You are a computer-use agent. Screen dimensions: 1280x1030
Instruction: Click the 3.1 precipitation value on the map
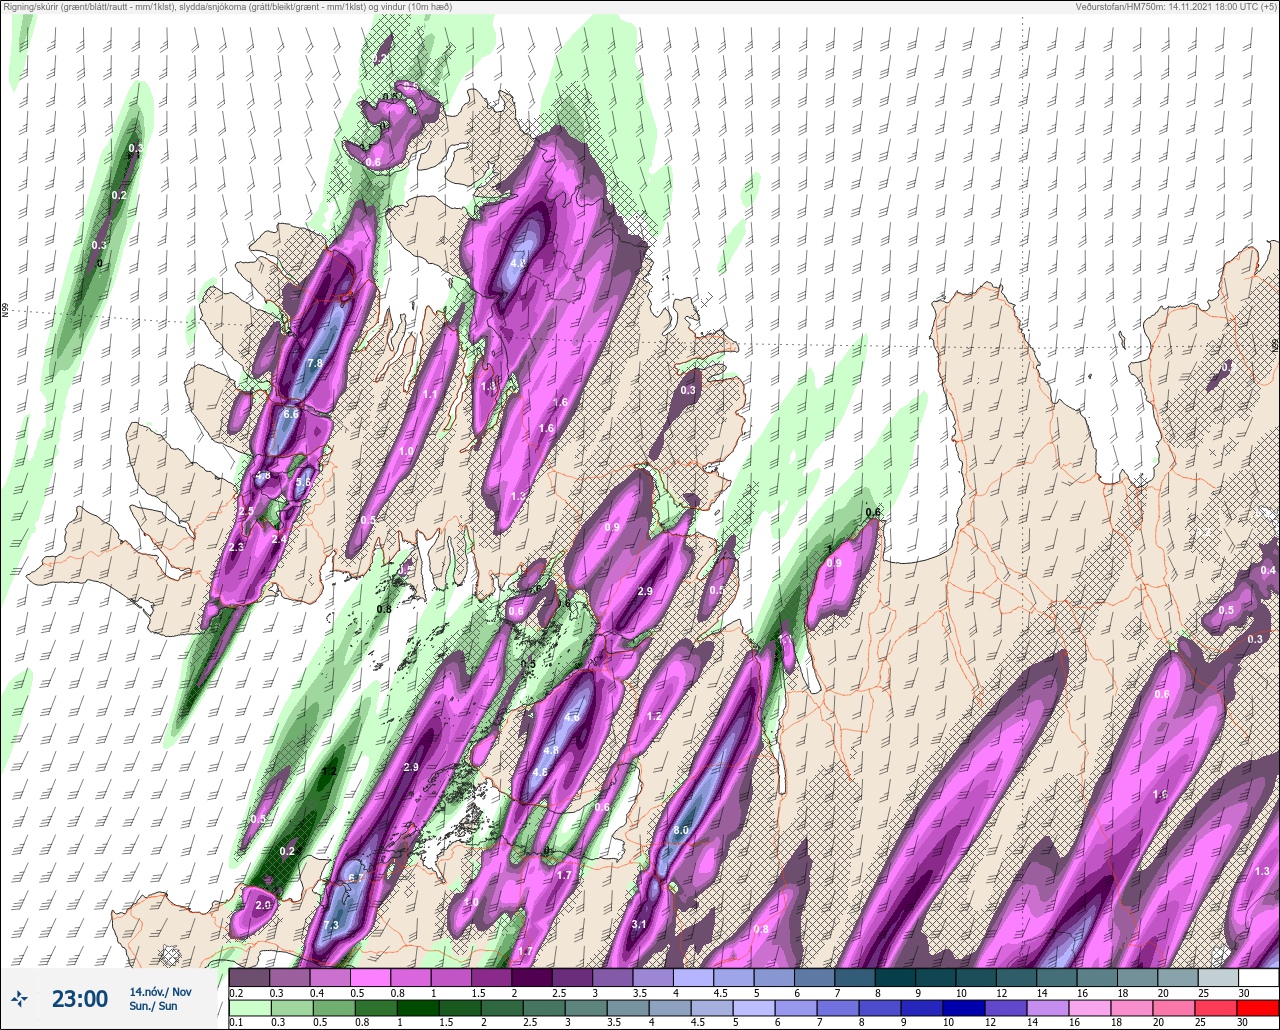(x=640, y=924)
